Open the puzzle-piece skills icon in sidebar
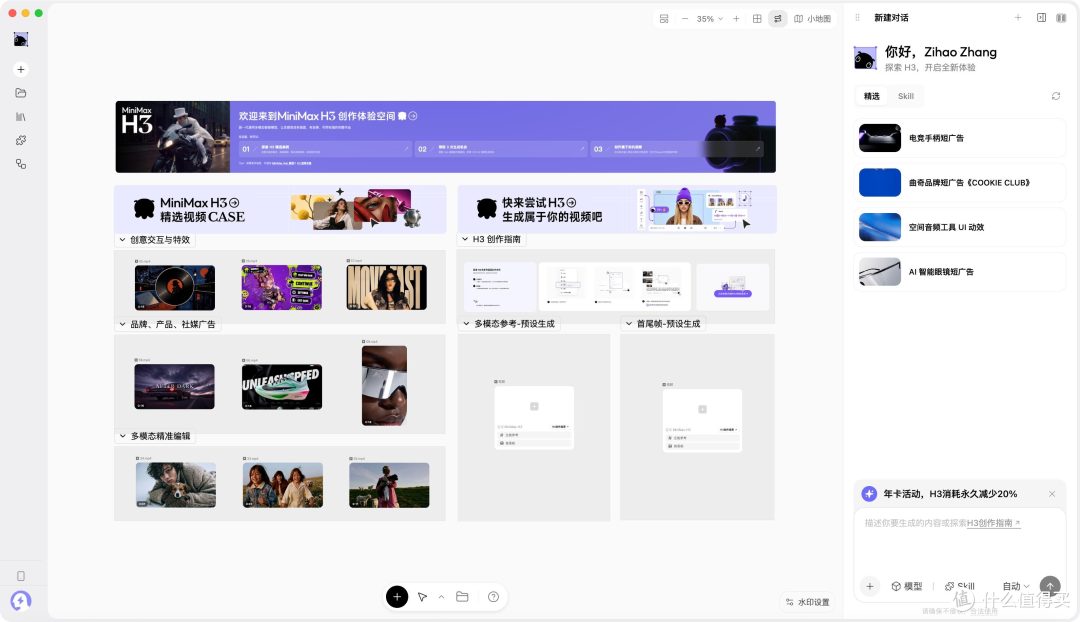The height and width of the screenshot is (622, 1080). [x=21, y=141]
